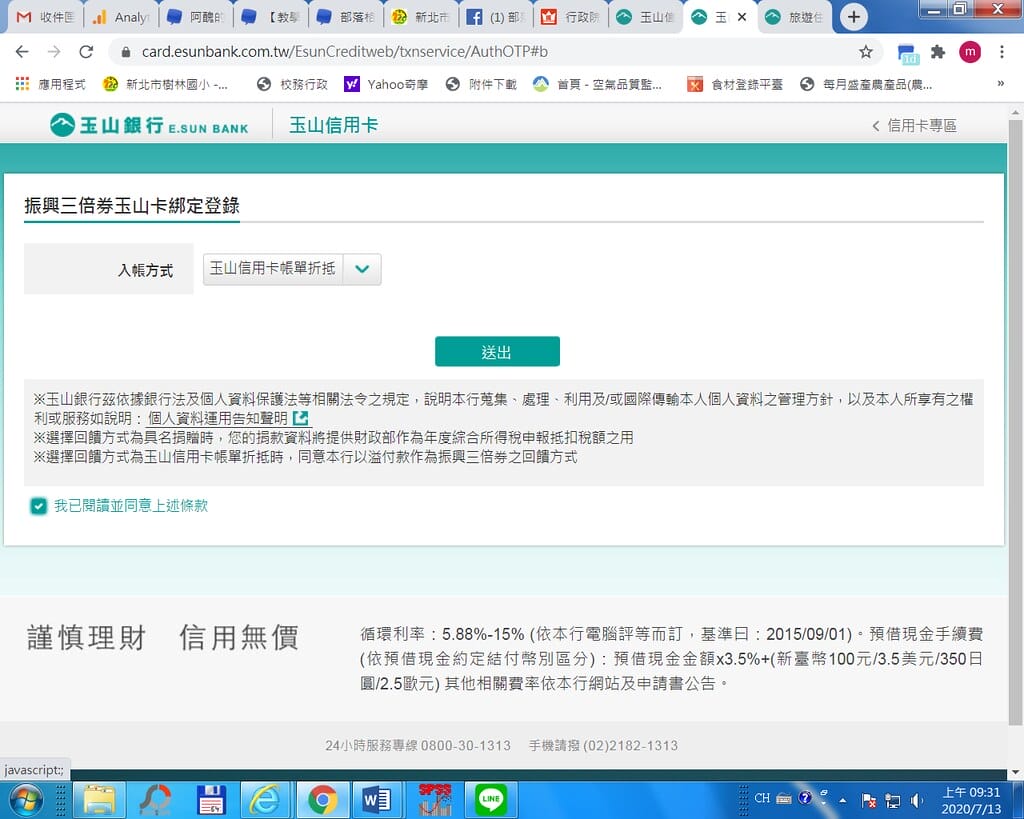This screenshot has width=1024, height=819.
Task: Switch to the Analytics tab
Action: (122, 17)
